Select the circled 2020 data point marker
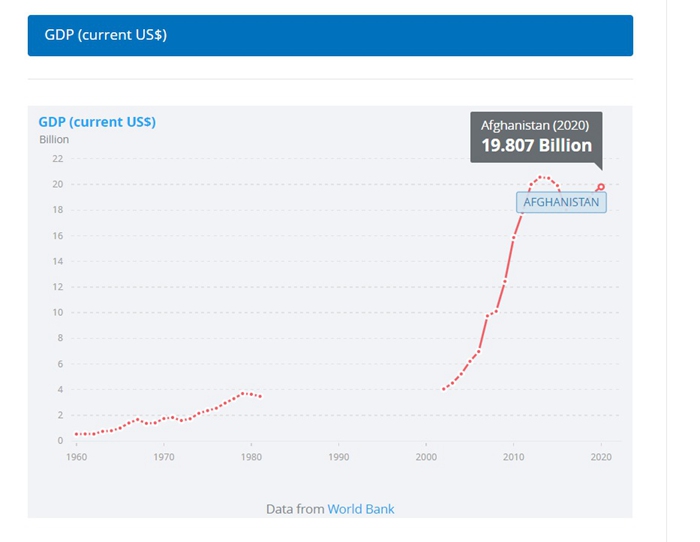Image resolution: width=700 pixels, height=542 pixels. click(x=601, y=187)
